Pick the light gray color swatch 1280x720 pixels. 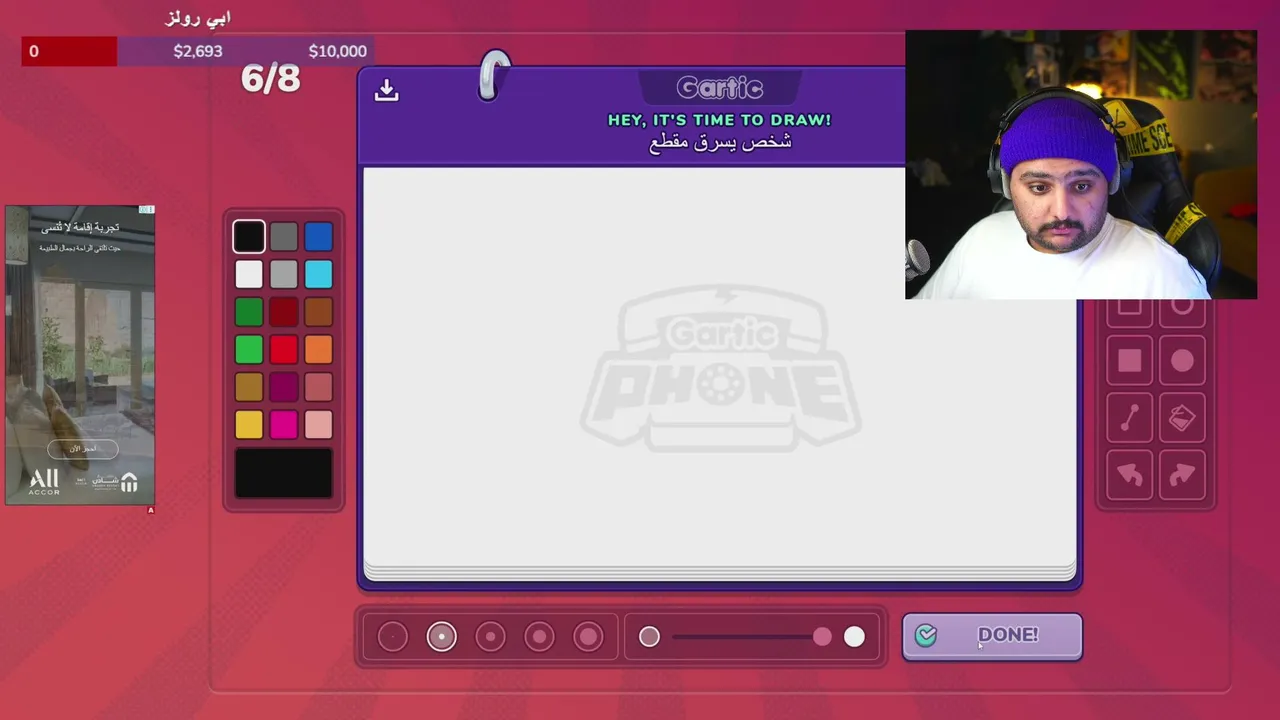pyautogui.click(x=284, y=274)
